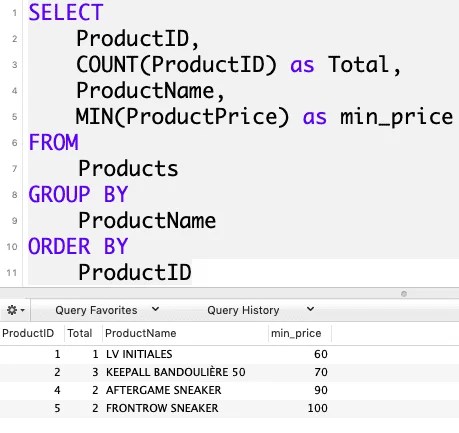Click ProductID value 5 in FRONTROW row

click(57, 408)
